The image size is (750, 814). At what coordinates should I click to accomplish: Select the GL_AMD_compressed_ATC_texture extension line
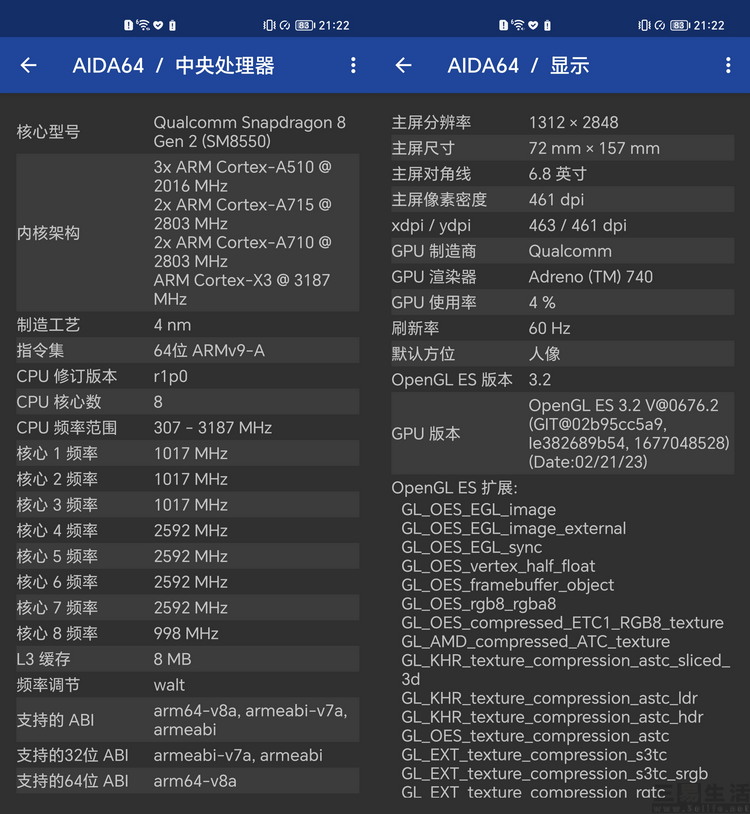(536, 642)
